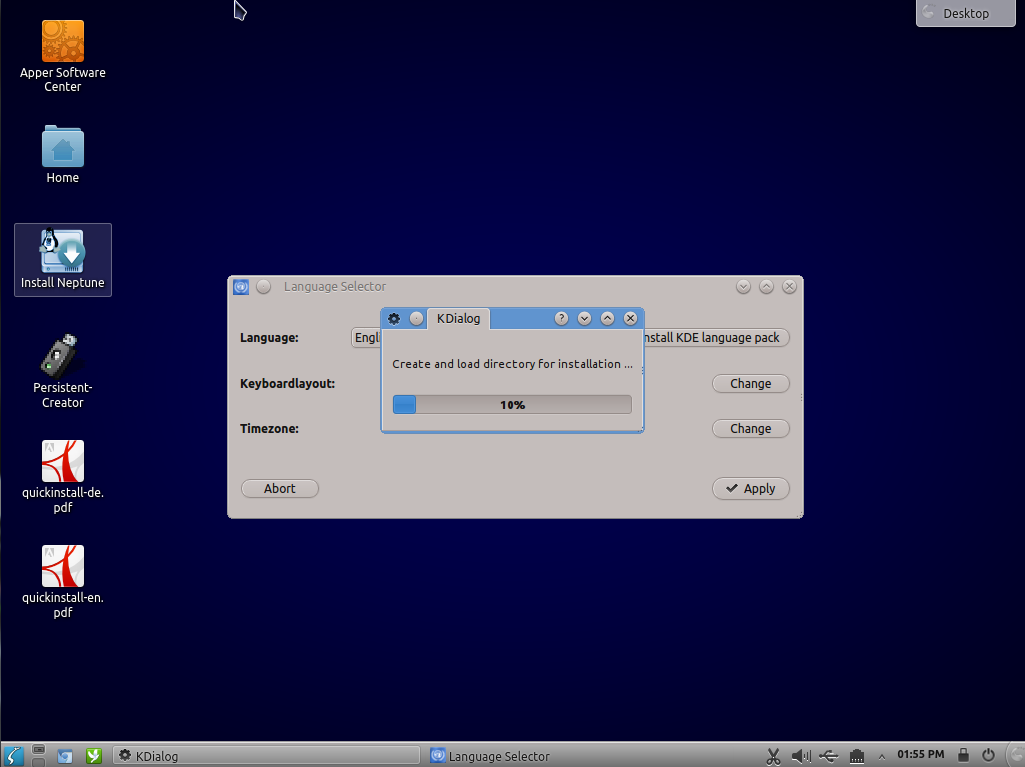Viewport: 1025px width, 767px height.
Task: Click the Language: label
Action: (x=269, y=337)
